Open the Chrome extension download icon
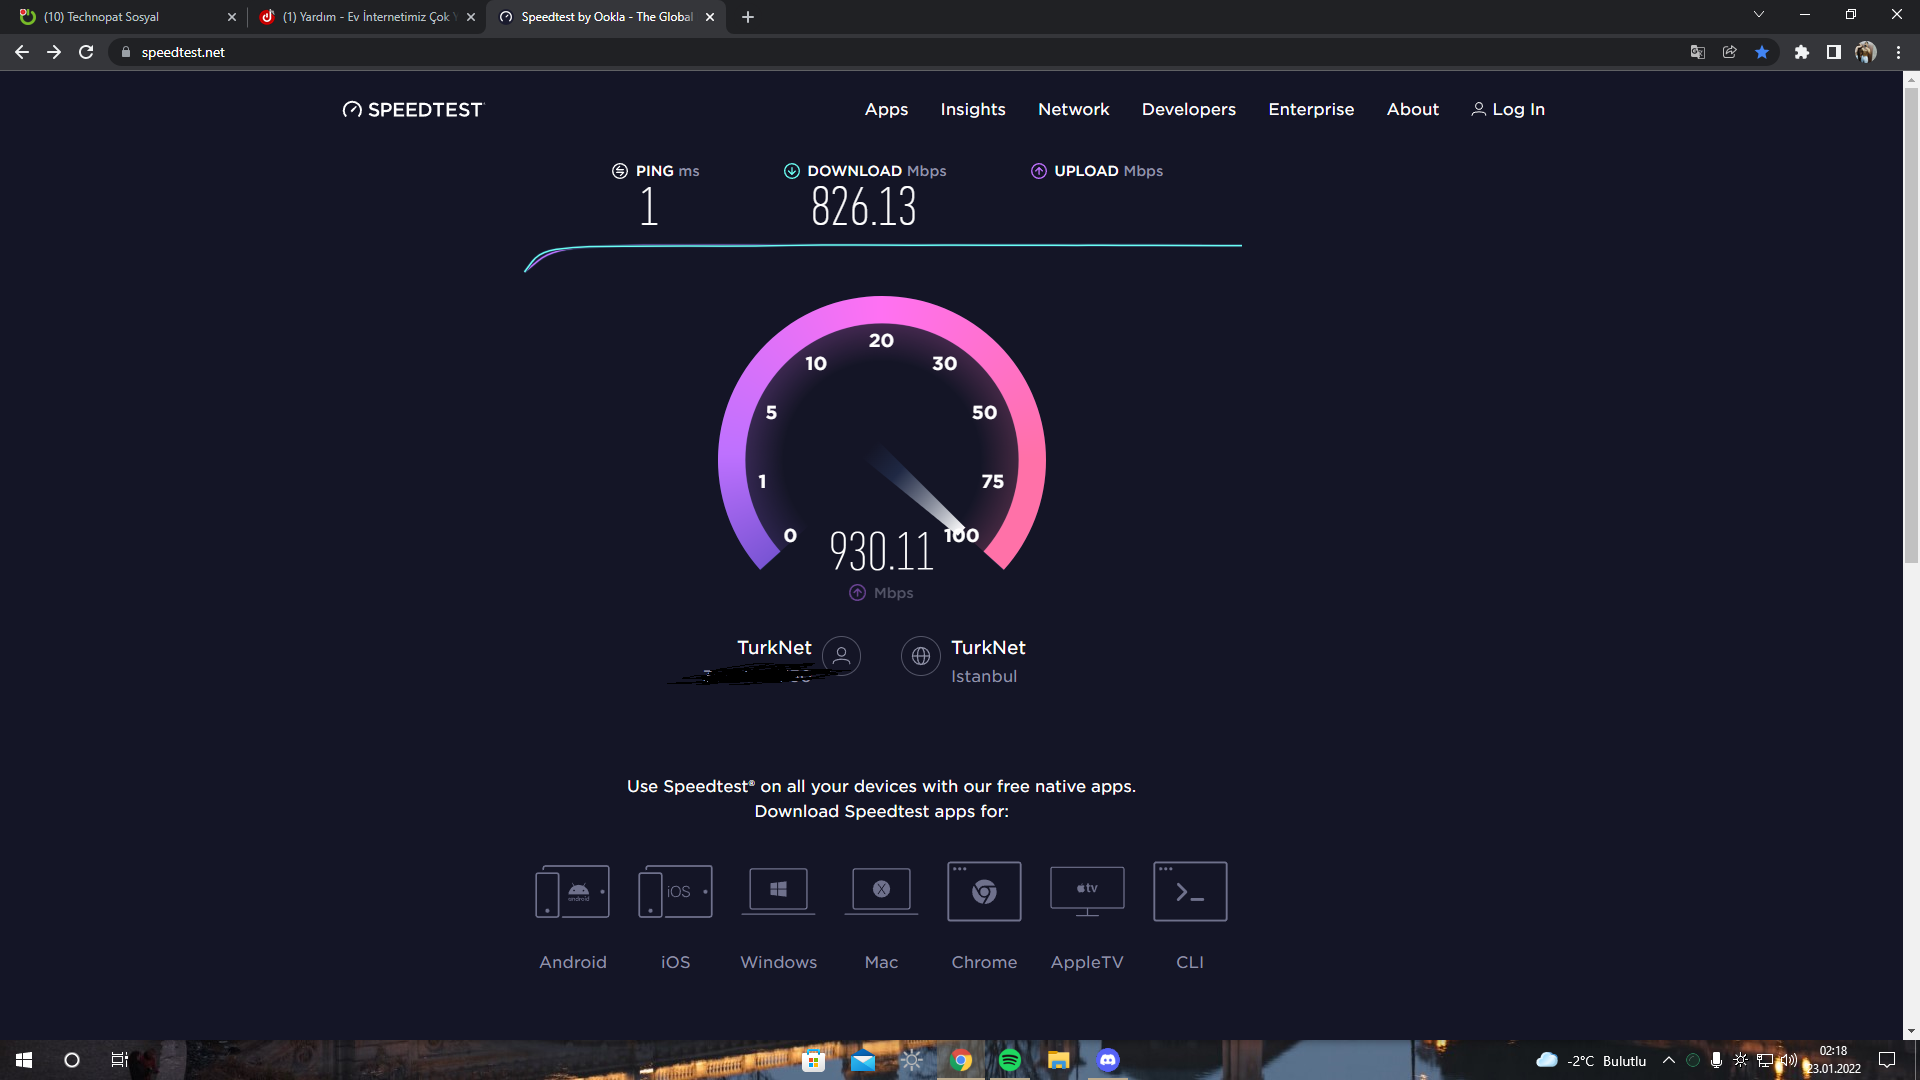This screenshot has height=1080, width=1920. (984, 891)
